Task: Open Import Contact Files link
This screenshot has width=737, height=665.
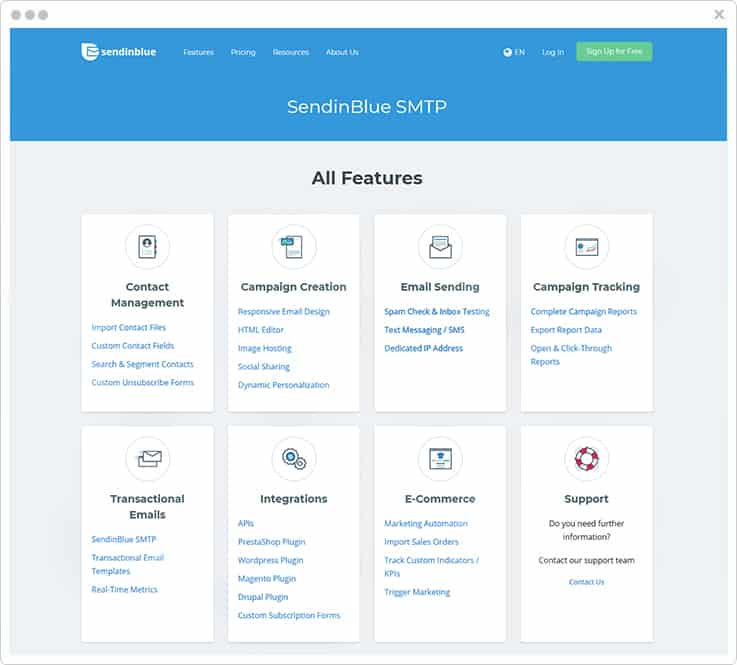Action: (x=129, y=328)
